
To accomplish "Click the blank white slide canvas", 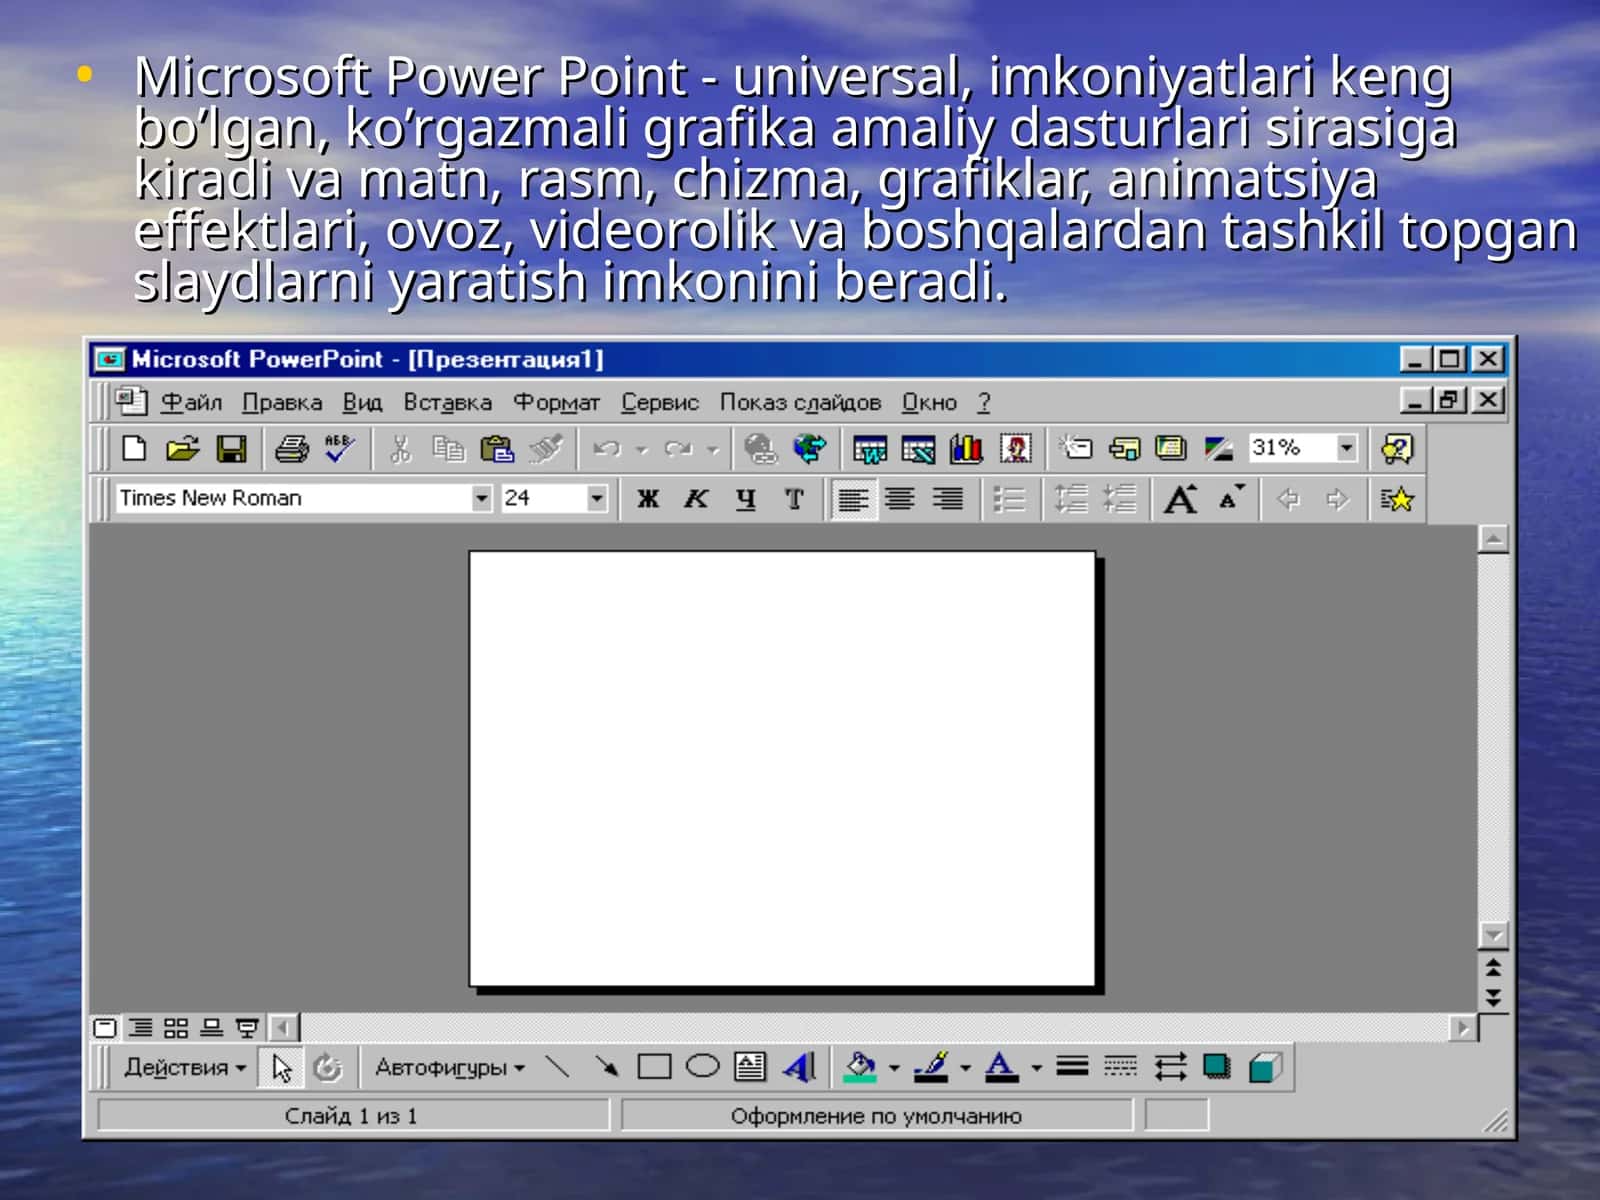I will click(x=783, y=768).
